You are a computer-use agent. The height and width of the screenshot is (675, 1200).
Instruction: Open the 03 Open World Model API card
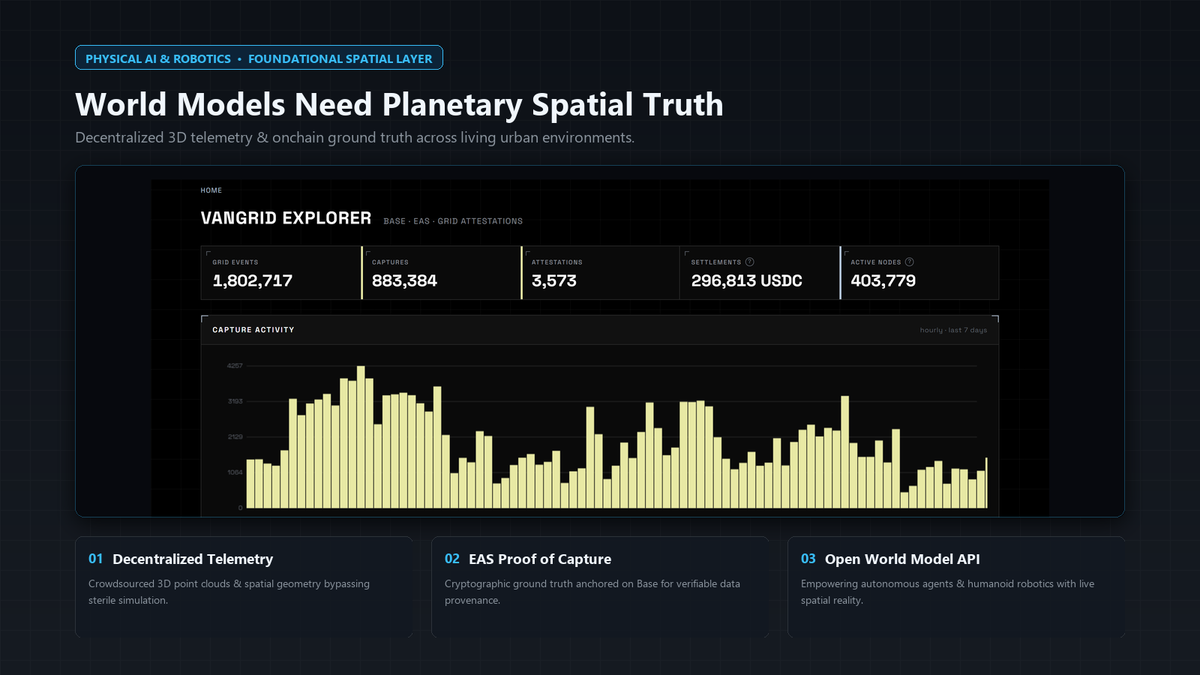pyautogui.click(x=956, y=587)
